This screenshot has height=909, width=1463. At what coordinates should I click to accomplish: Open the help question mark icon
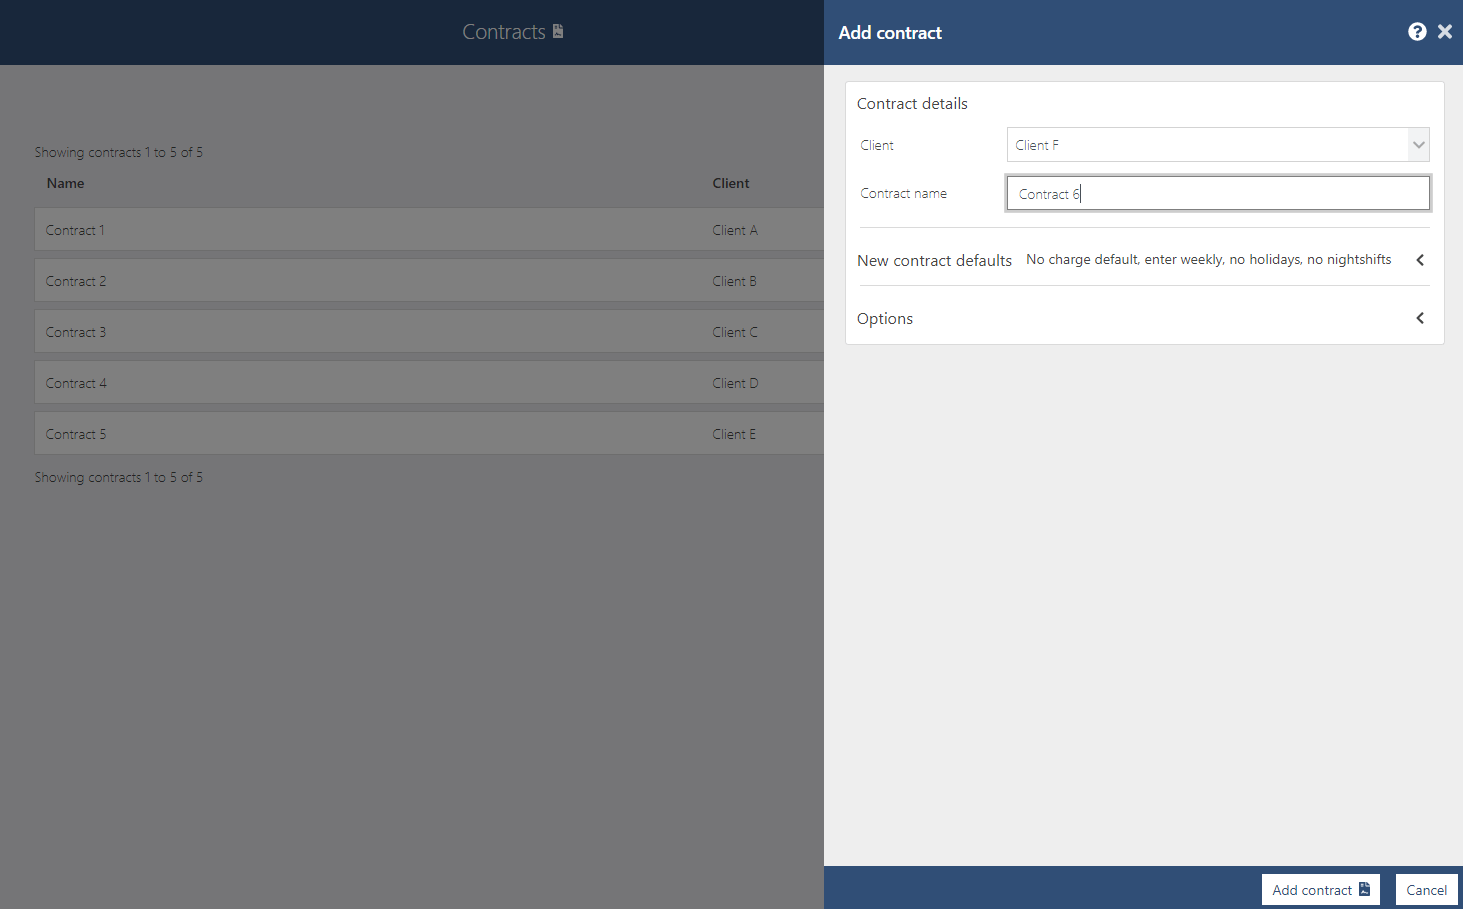pos(1417,32)
